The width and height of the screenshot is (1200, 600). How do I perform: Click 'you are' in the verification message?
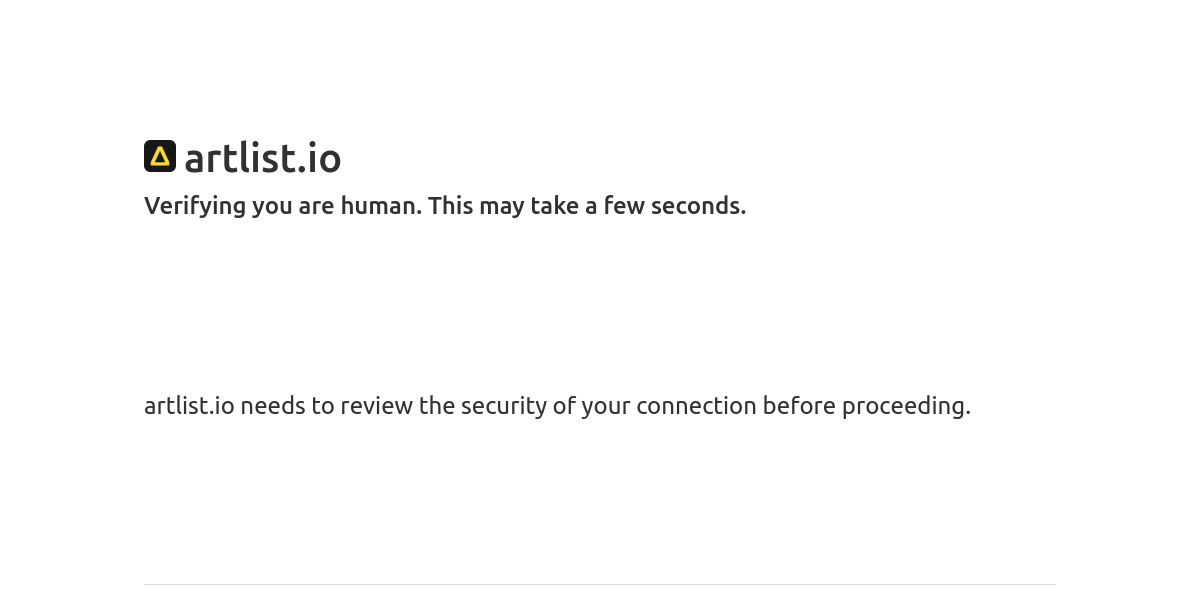[293, 206]
